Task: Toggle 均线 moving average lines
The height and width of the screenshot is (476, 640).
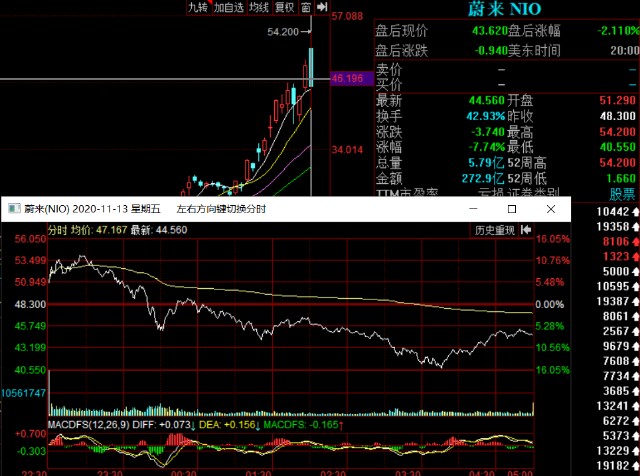Action: pyautogui.click(x=259, y=8)
